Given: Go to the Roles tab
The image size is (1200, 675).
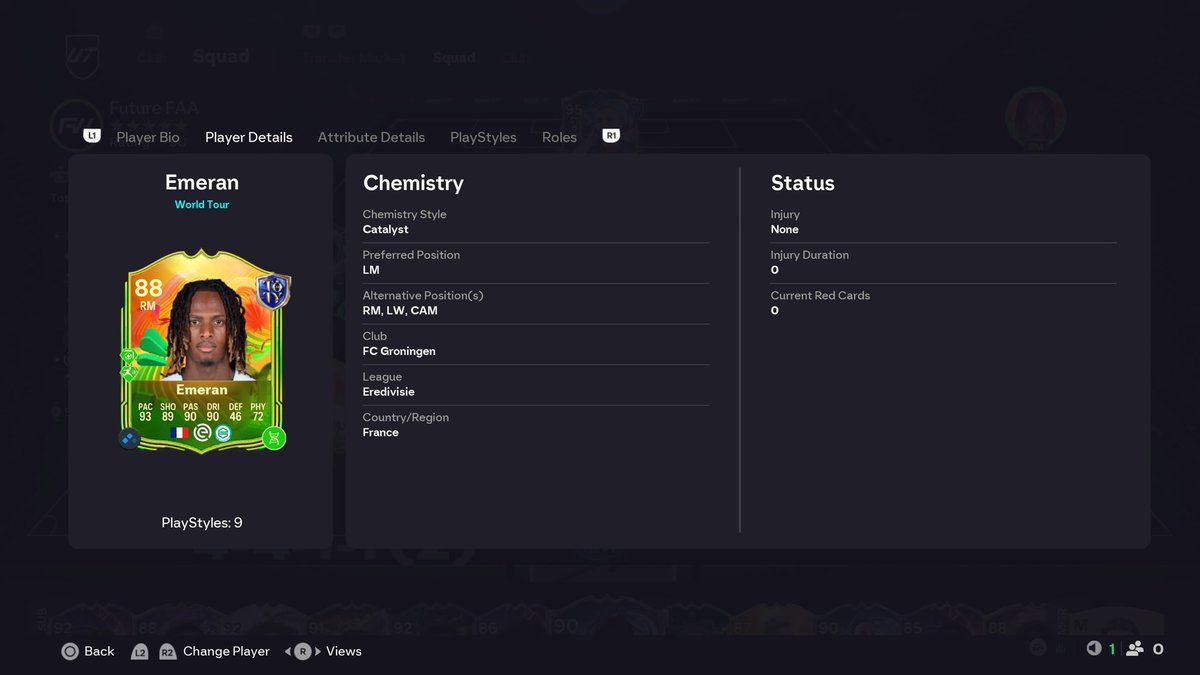Looking at the screenshot, I should 559,137.
